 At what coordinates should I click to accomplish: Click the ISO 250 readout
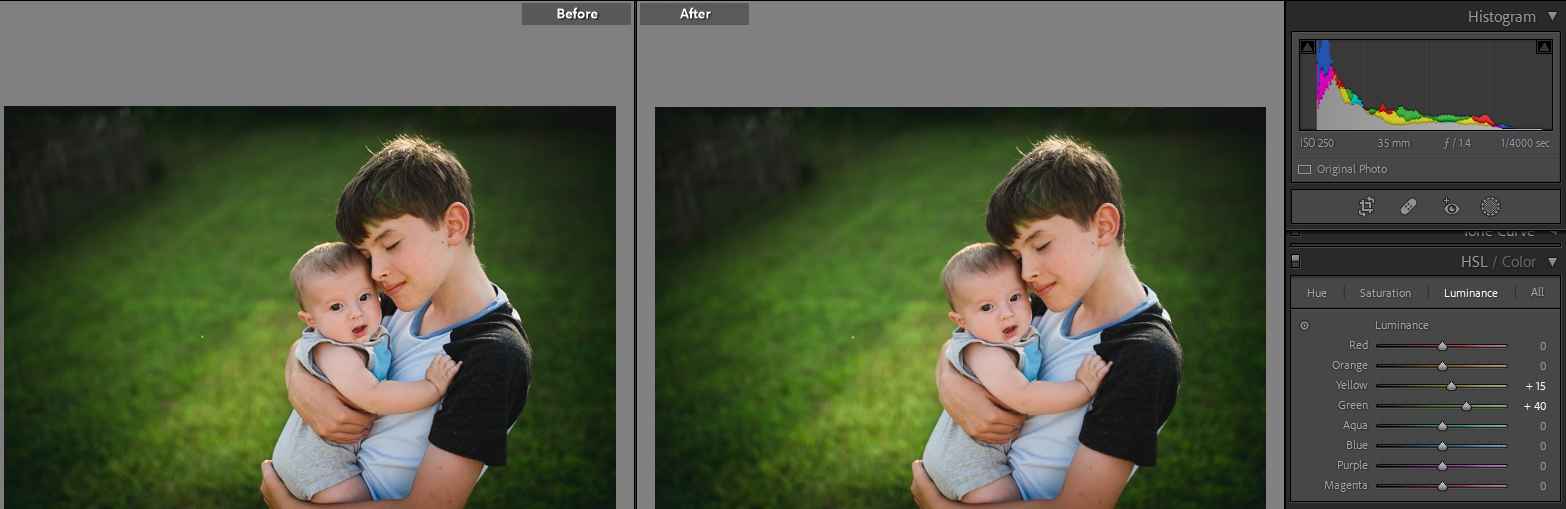pos(1318,144)
